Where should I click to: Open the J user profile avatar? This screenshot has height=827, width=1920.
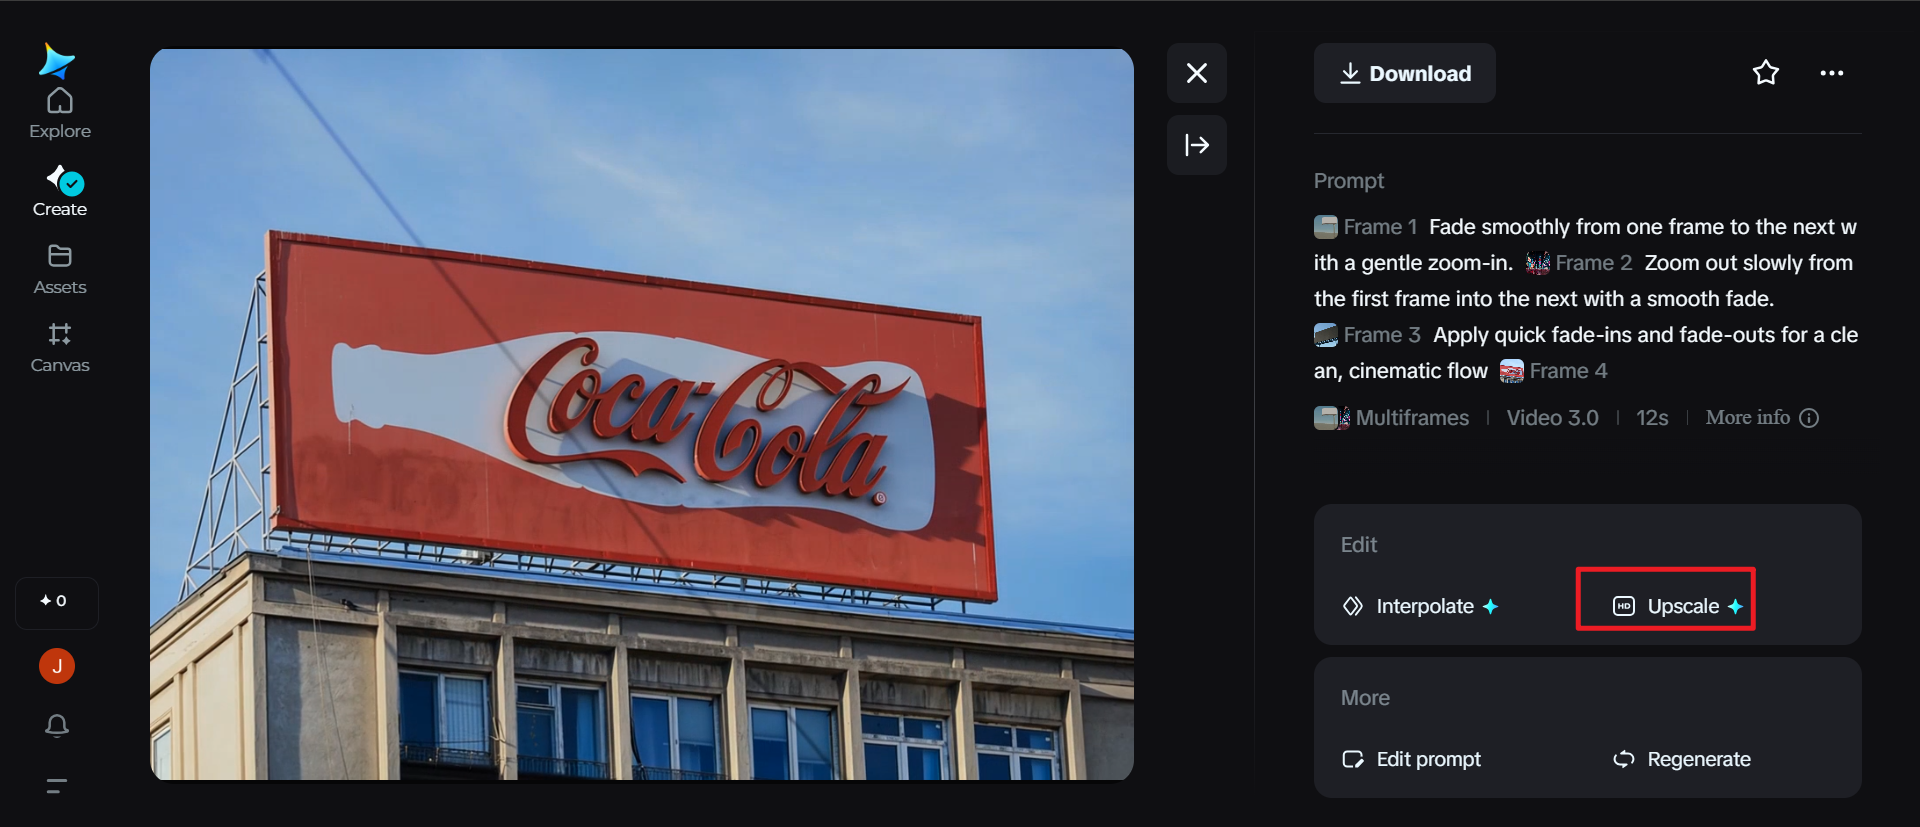pos(57,666)
